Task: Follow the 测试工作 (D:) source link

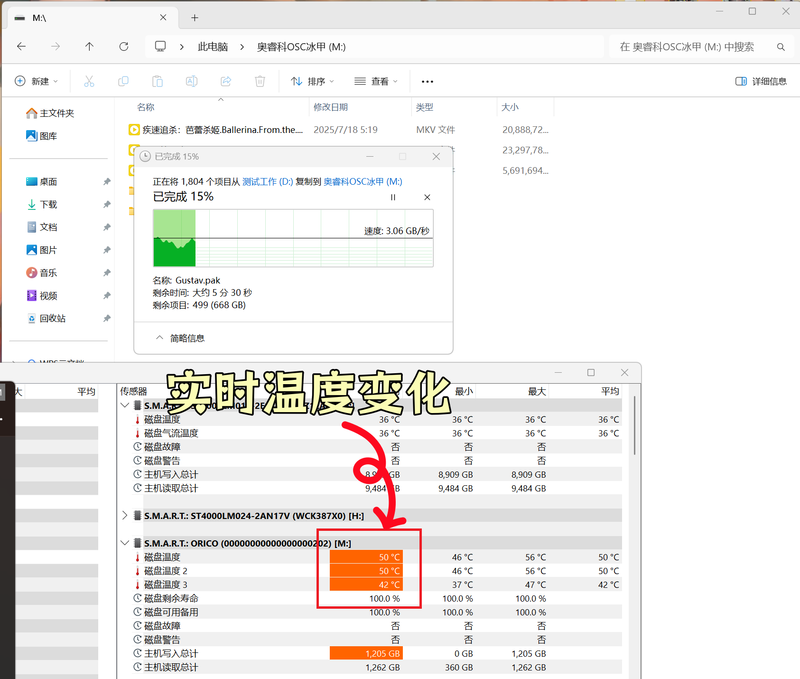Action: pos(267,182)
